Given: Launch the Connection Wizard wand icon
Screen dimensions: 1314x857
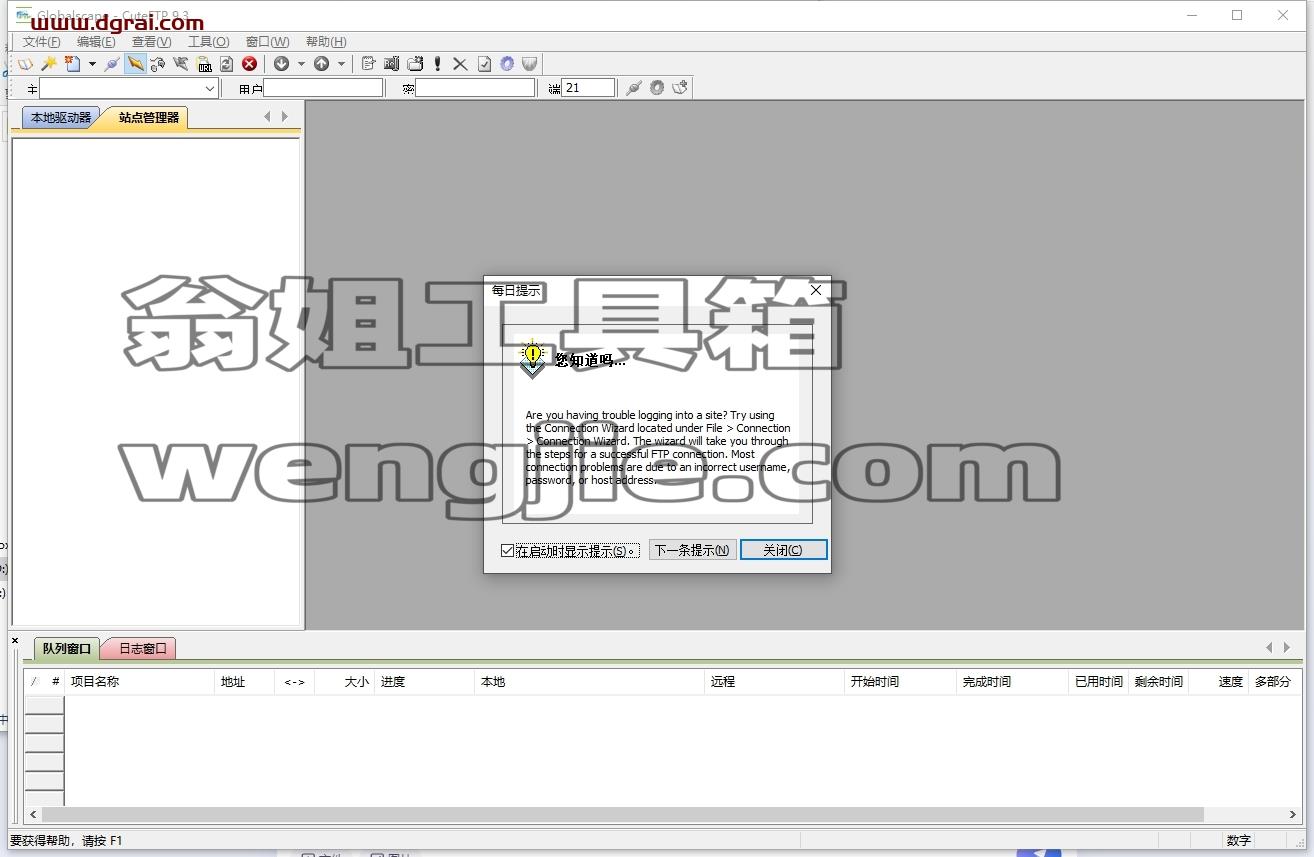Looking at the screenshot, I should click(x=49, y=64).
